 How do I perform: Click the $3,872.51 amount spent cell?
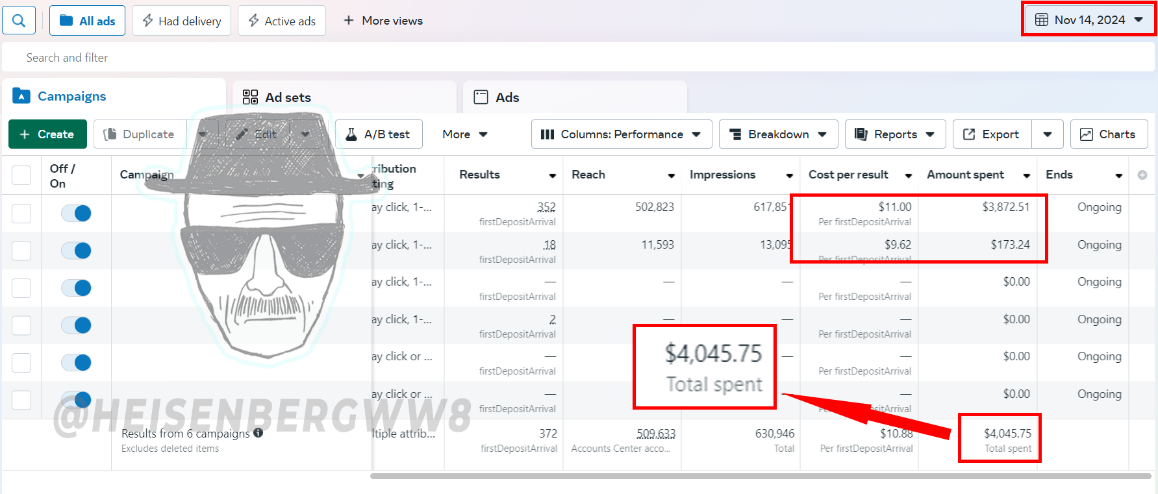click(1004, 207)
